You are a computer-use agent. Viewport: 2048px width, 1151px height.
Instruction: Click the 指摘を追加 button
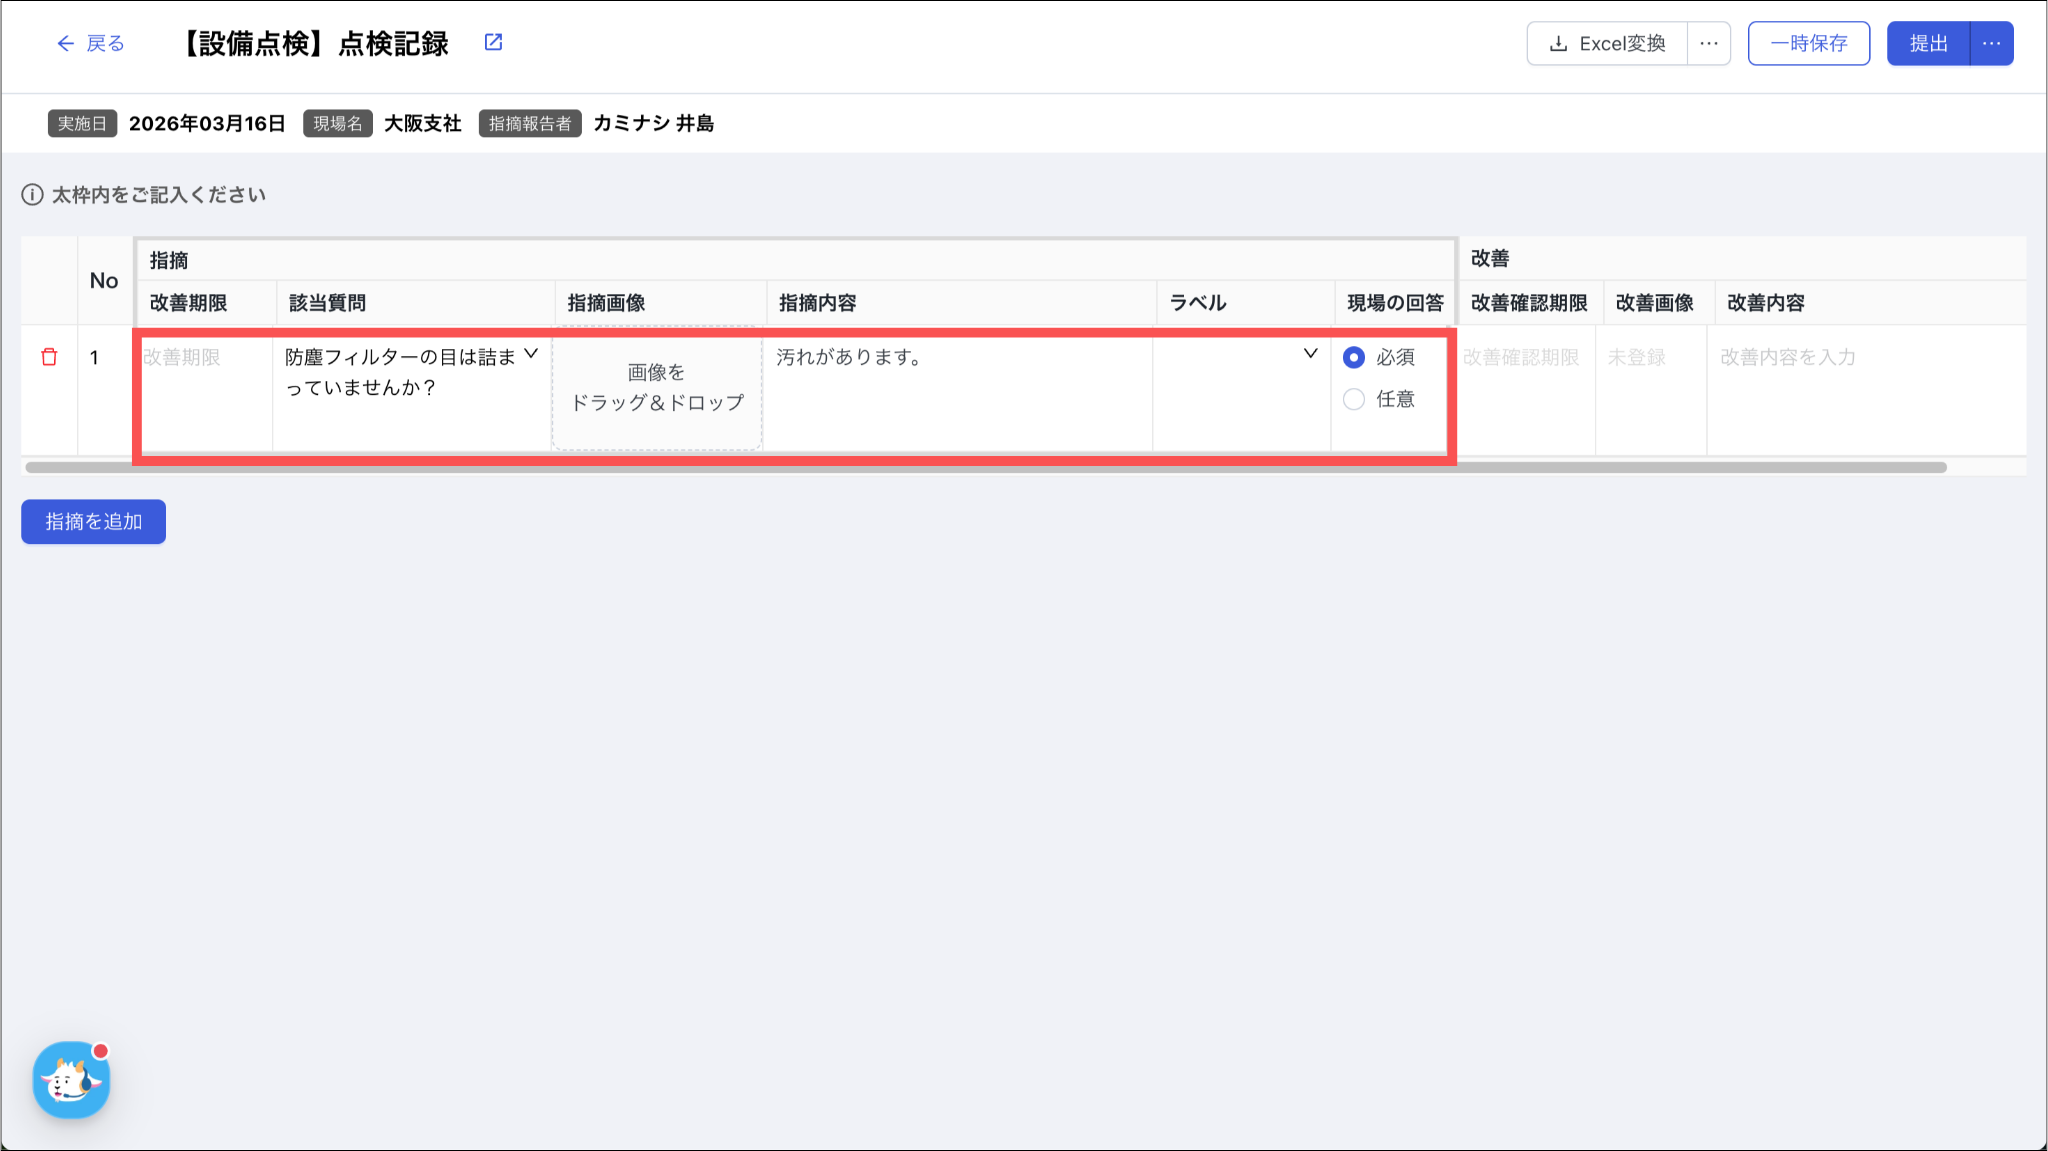(93, 522)
